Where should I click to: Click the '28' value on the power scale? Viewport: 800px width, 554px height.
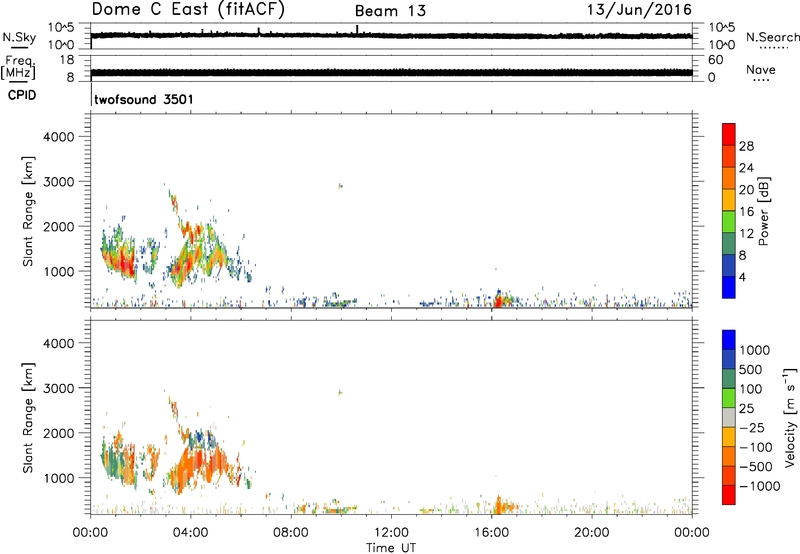click(746, 146)
